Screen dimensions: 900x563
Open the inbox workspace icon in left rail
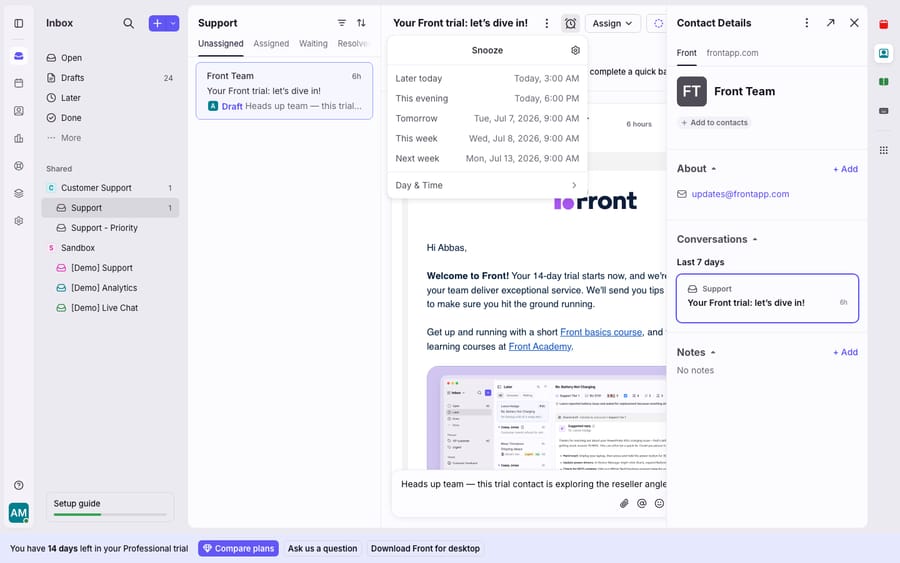(x=18, y=56)
